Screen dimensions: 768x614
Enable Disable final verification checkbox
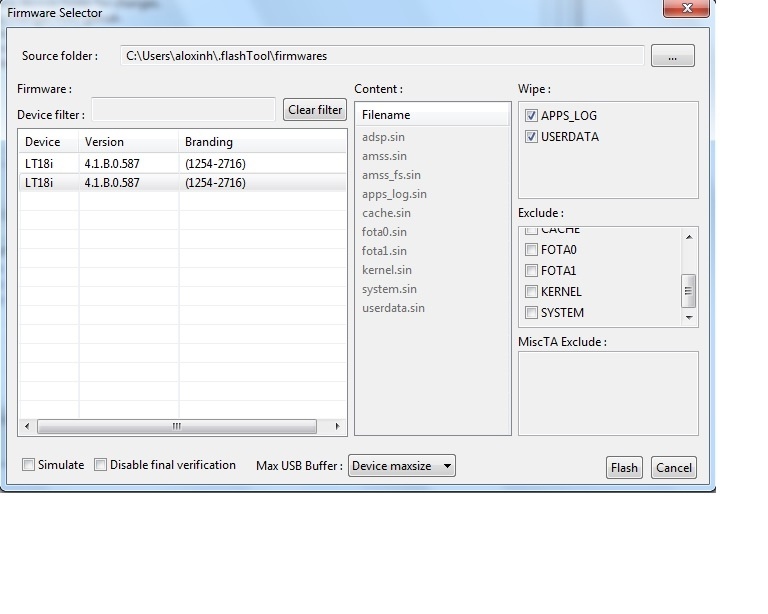tap(100, 465)
